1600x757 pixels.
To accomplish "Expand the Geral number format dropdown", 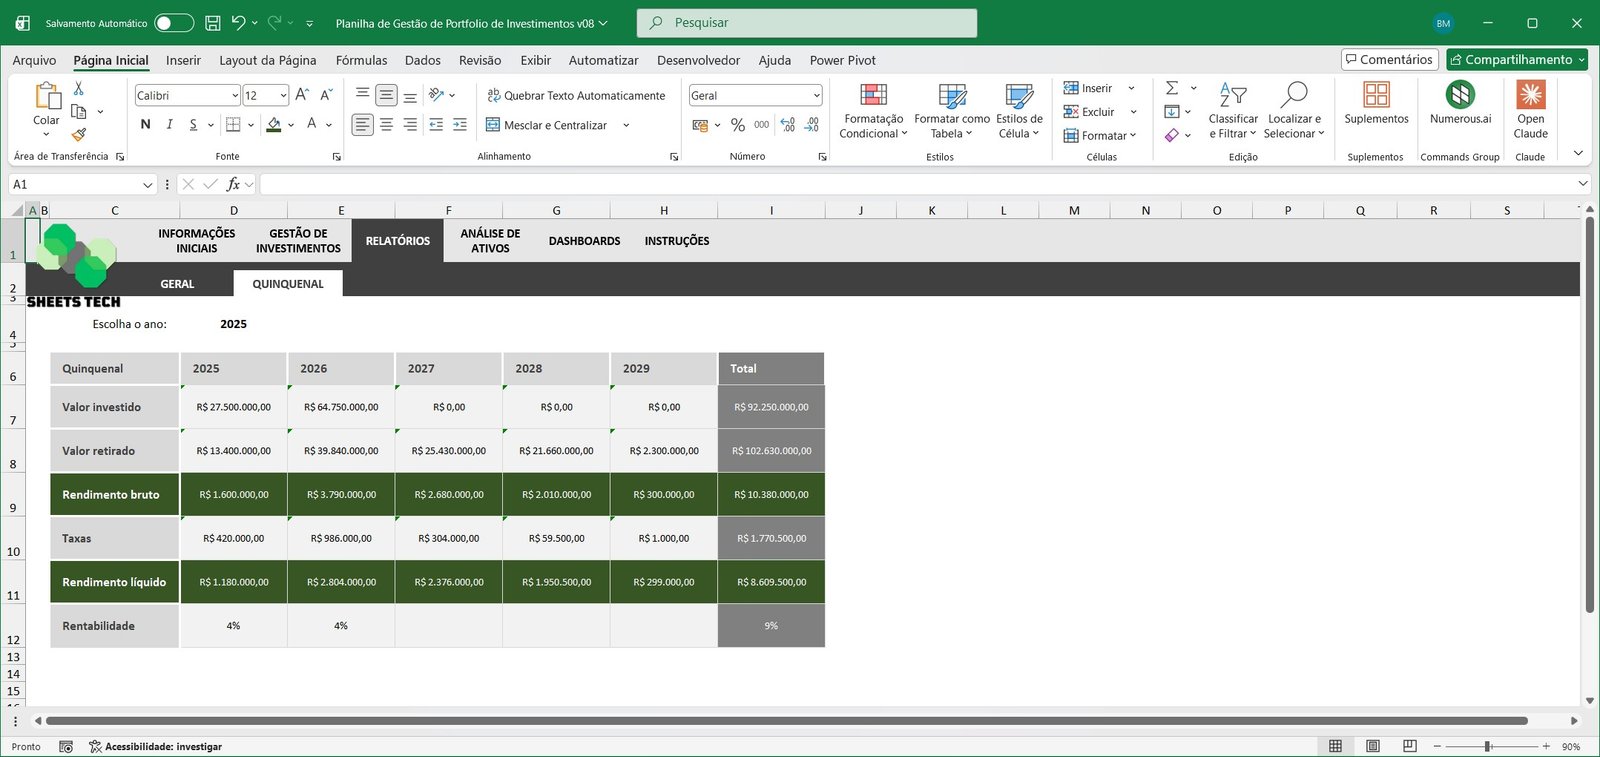I will coord(816,96).
